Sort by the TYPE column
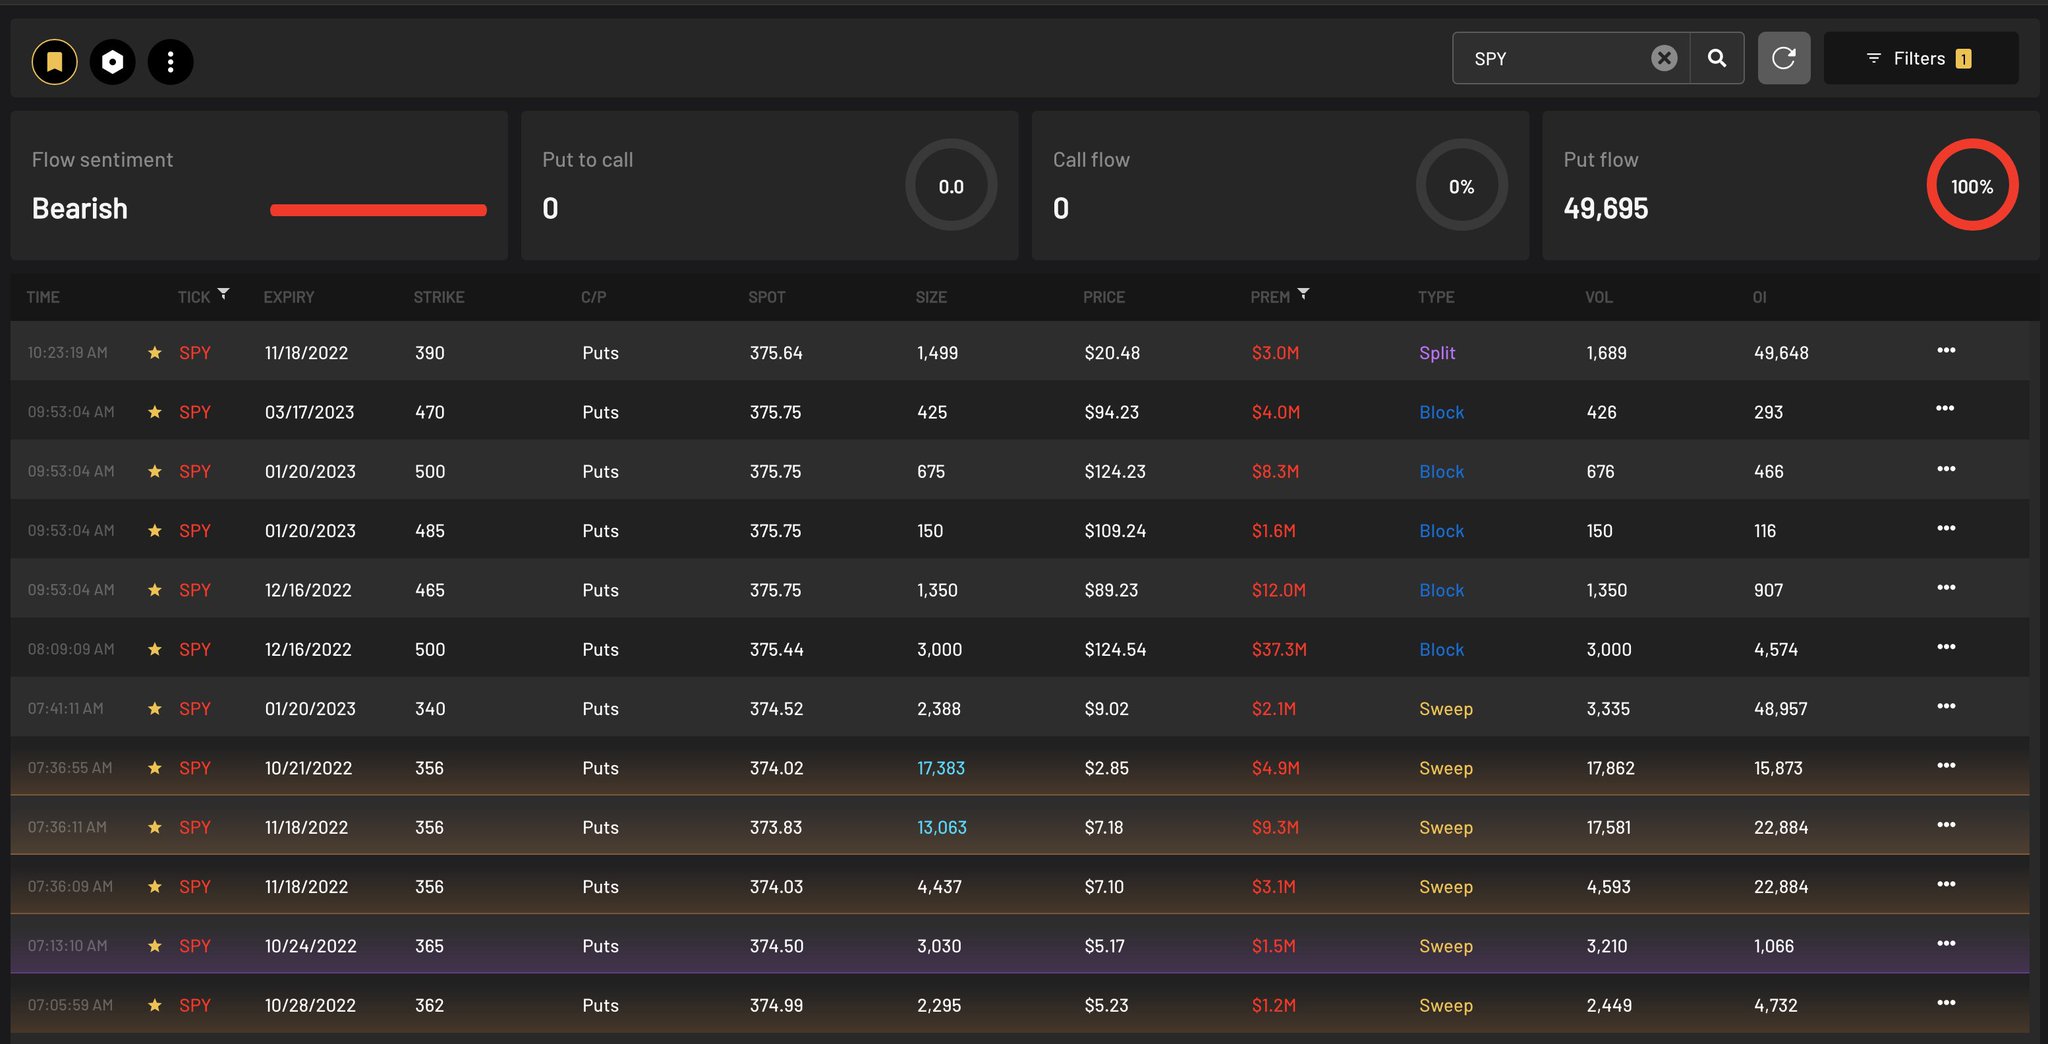This screenshot has width=2048, height=1044. 1436,297
